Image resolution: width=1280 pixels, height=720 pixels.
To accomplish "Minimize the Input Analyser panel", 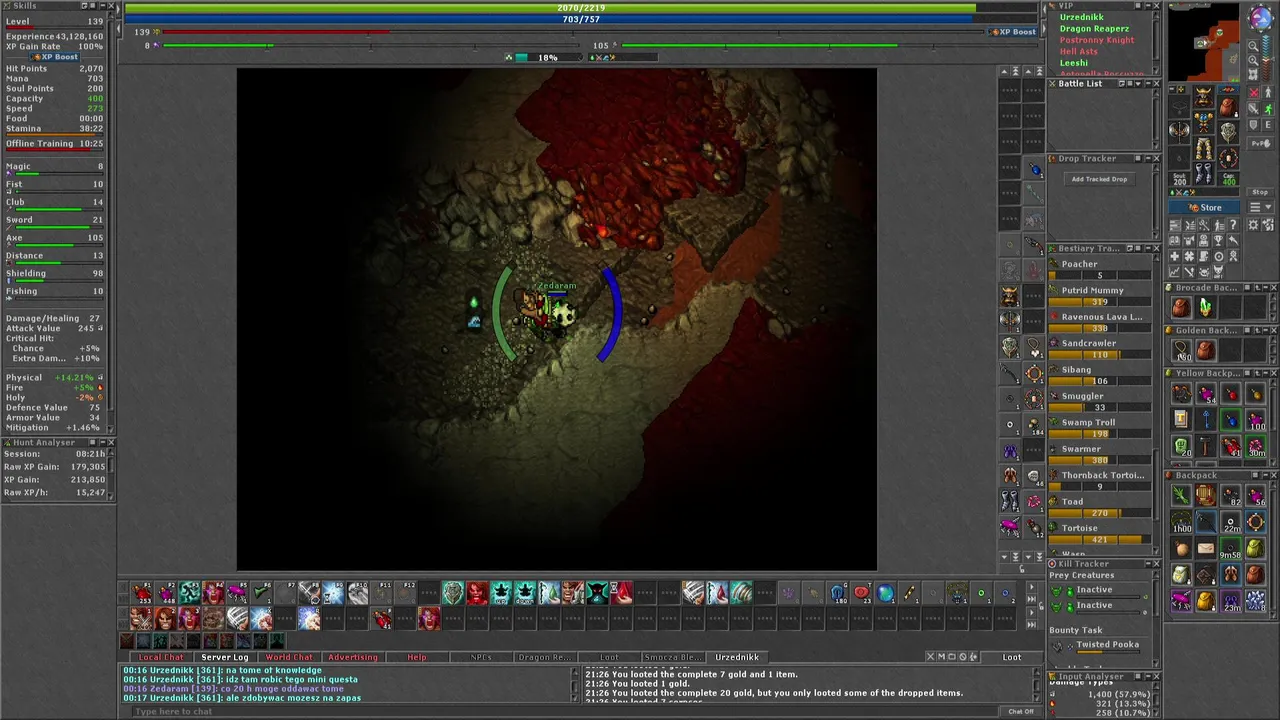I will (x=1147, y=677).
